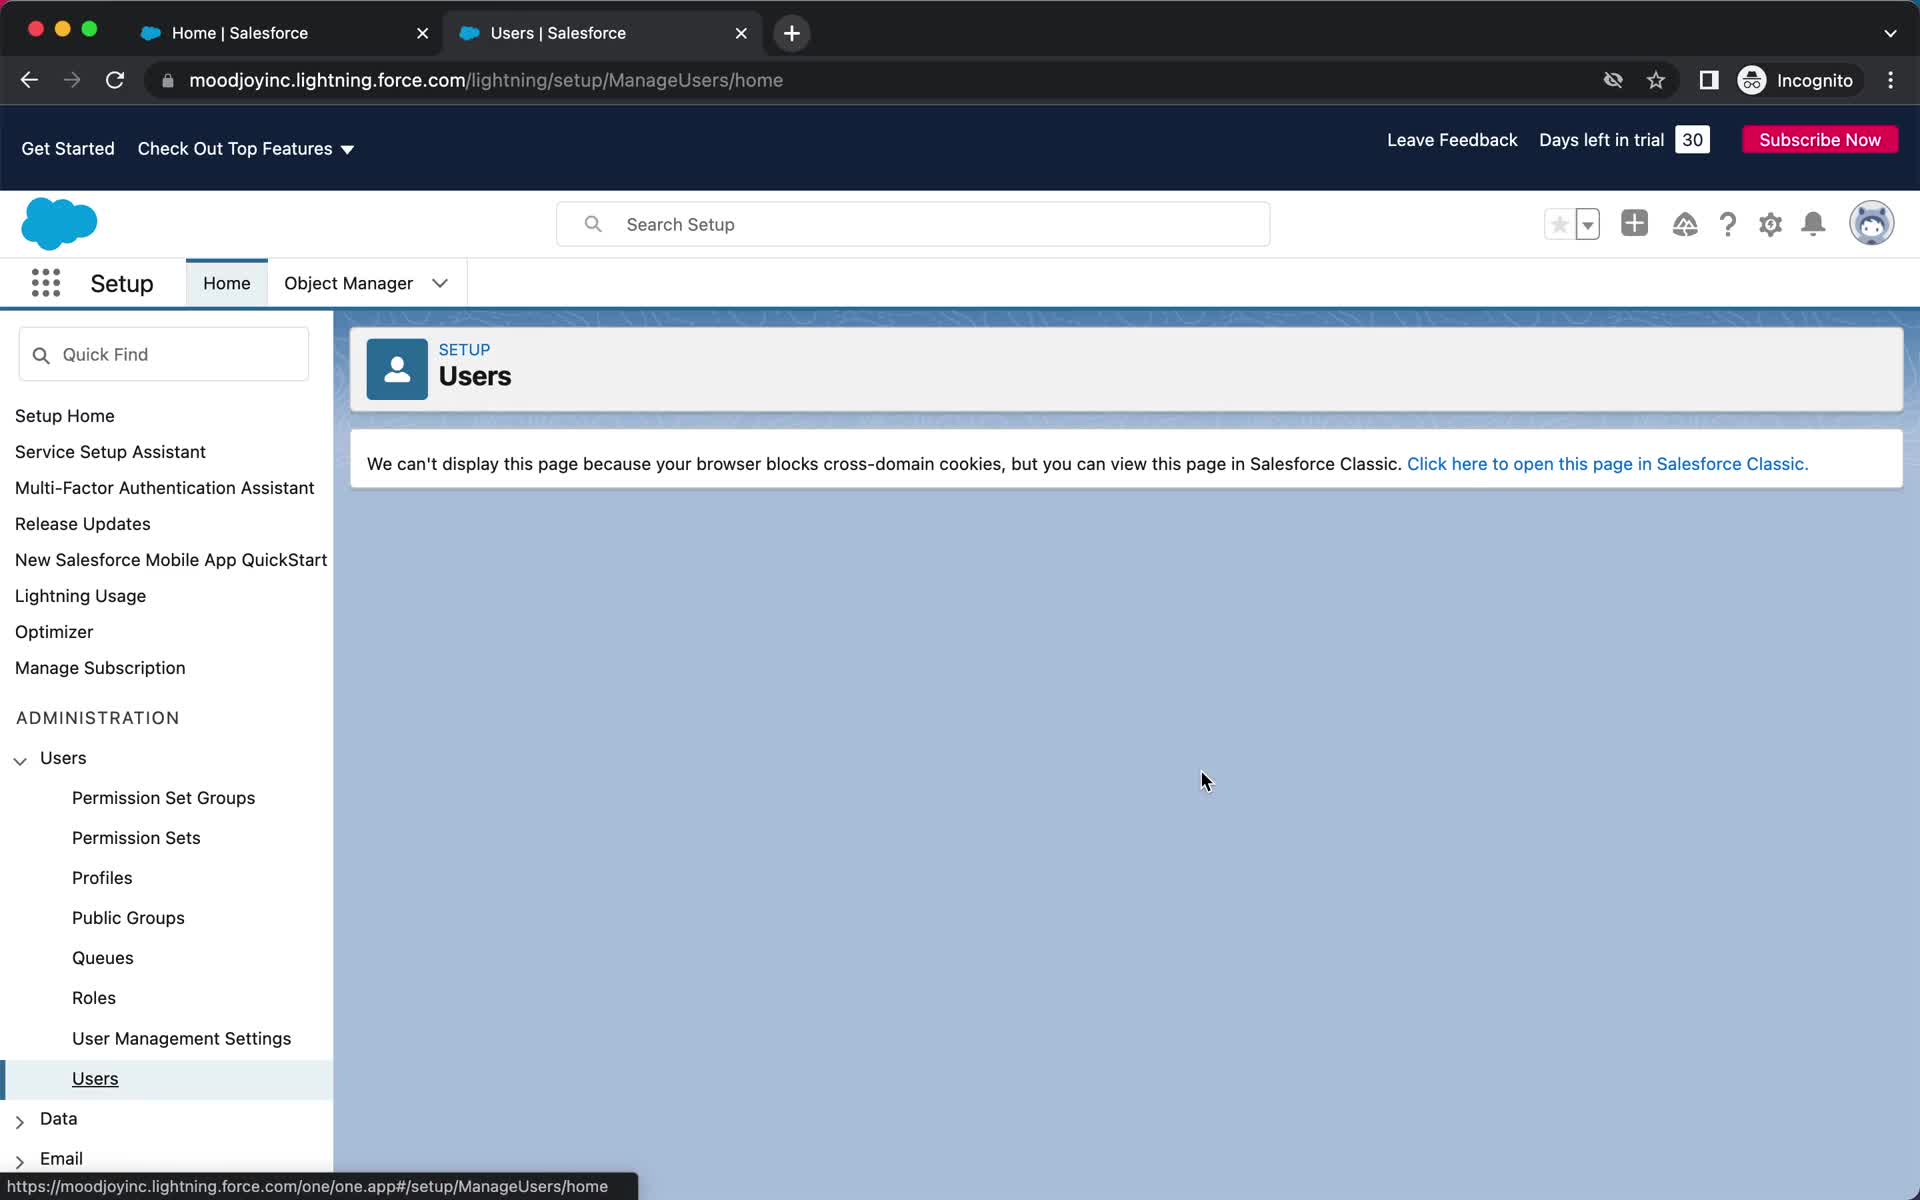This screenshot has height=1200, width=1920.
Task: Click Leave Feedback link
Action: click(x=1452, y=140)
